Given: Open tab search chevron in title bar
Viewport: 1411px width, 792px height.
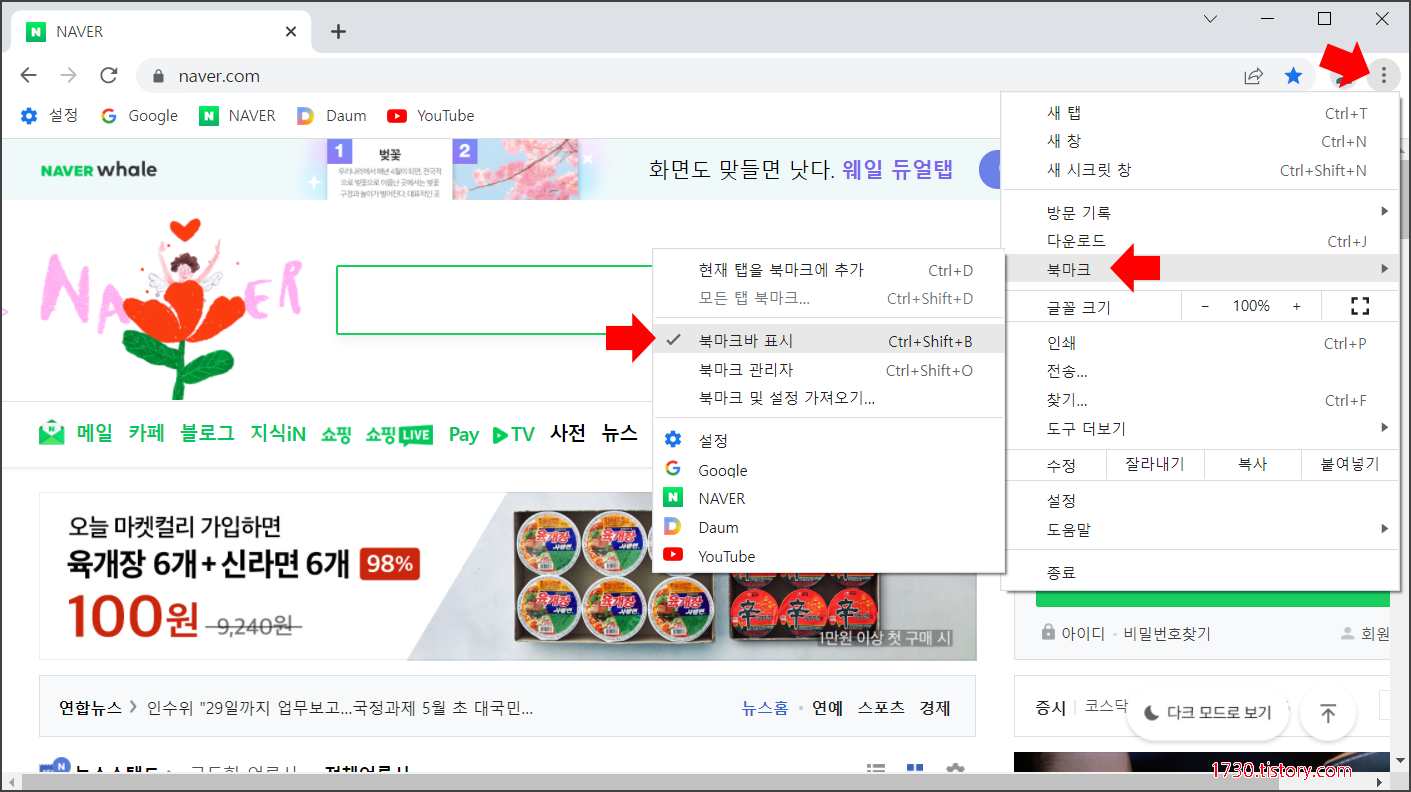Looking at the screenshot, I should tap(1210, 19).
